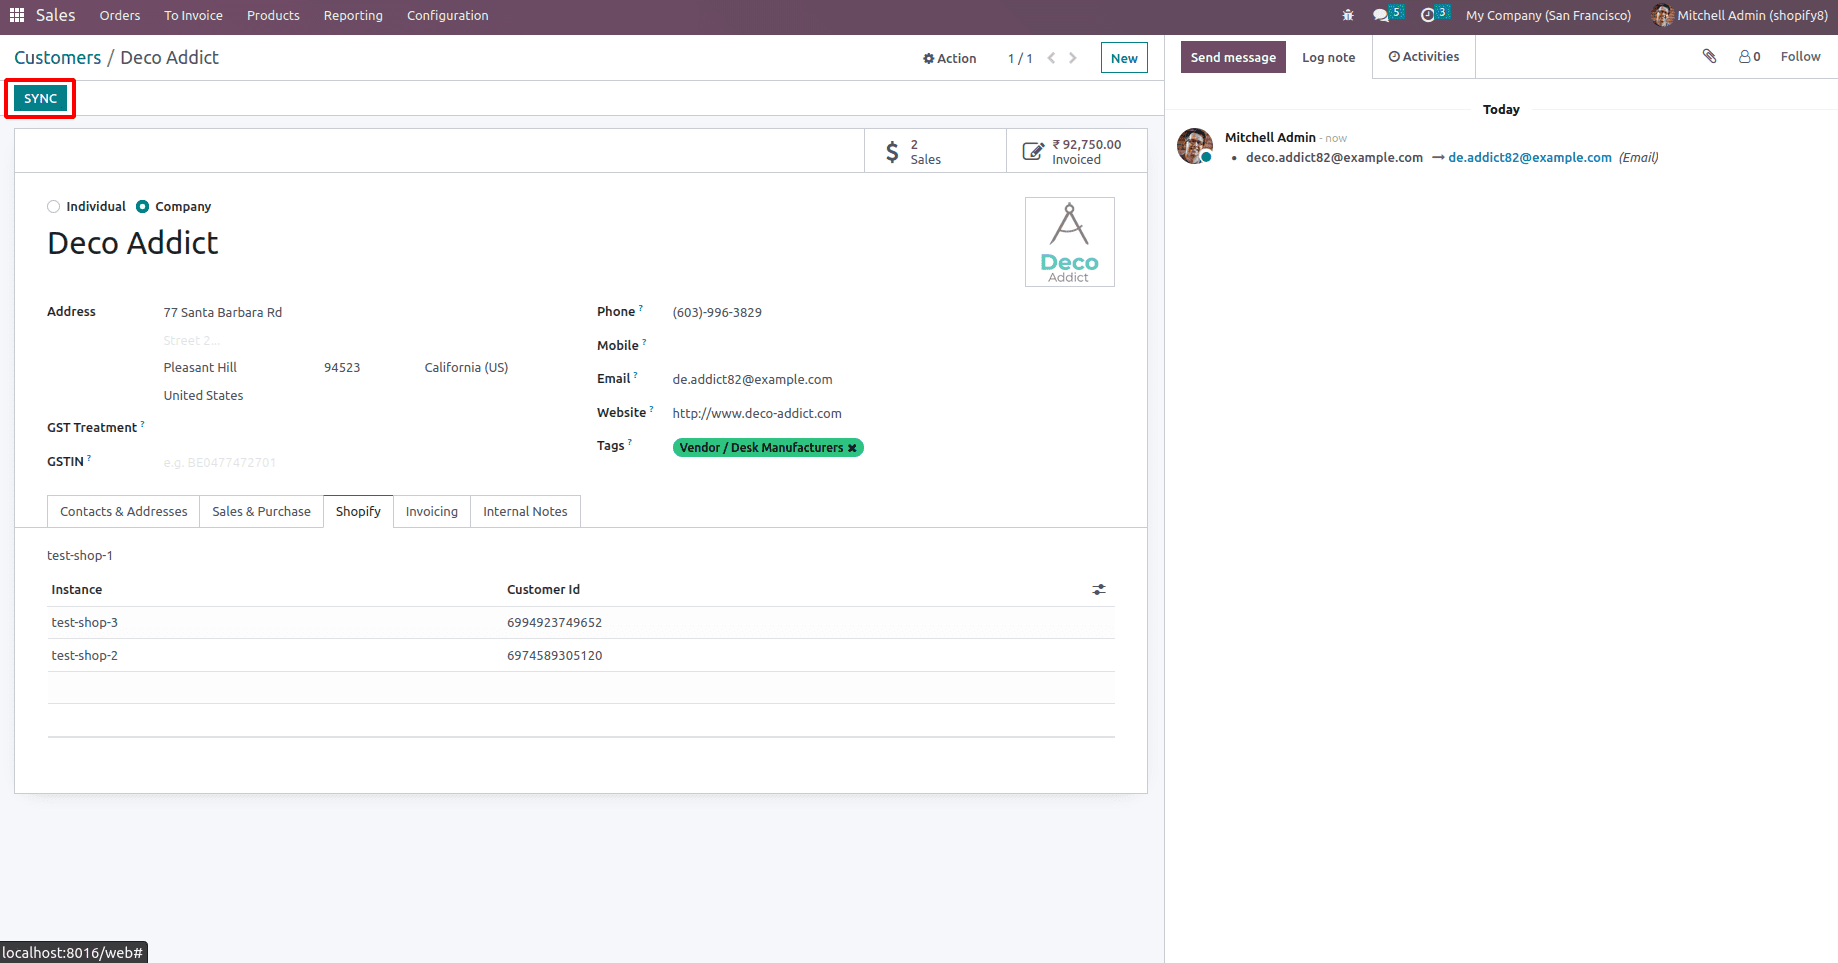Image resolution: width=1838 pixels, height=963 pixels.
Task: Go to previous record arrow
Action: coord(1051,58)
